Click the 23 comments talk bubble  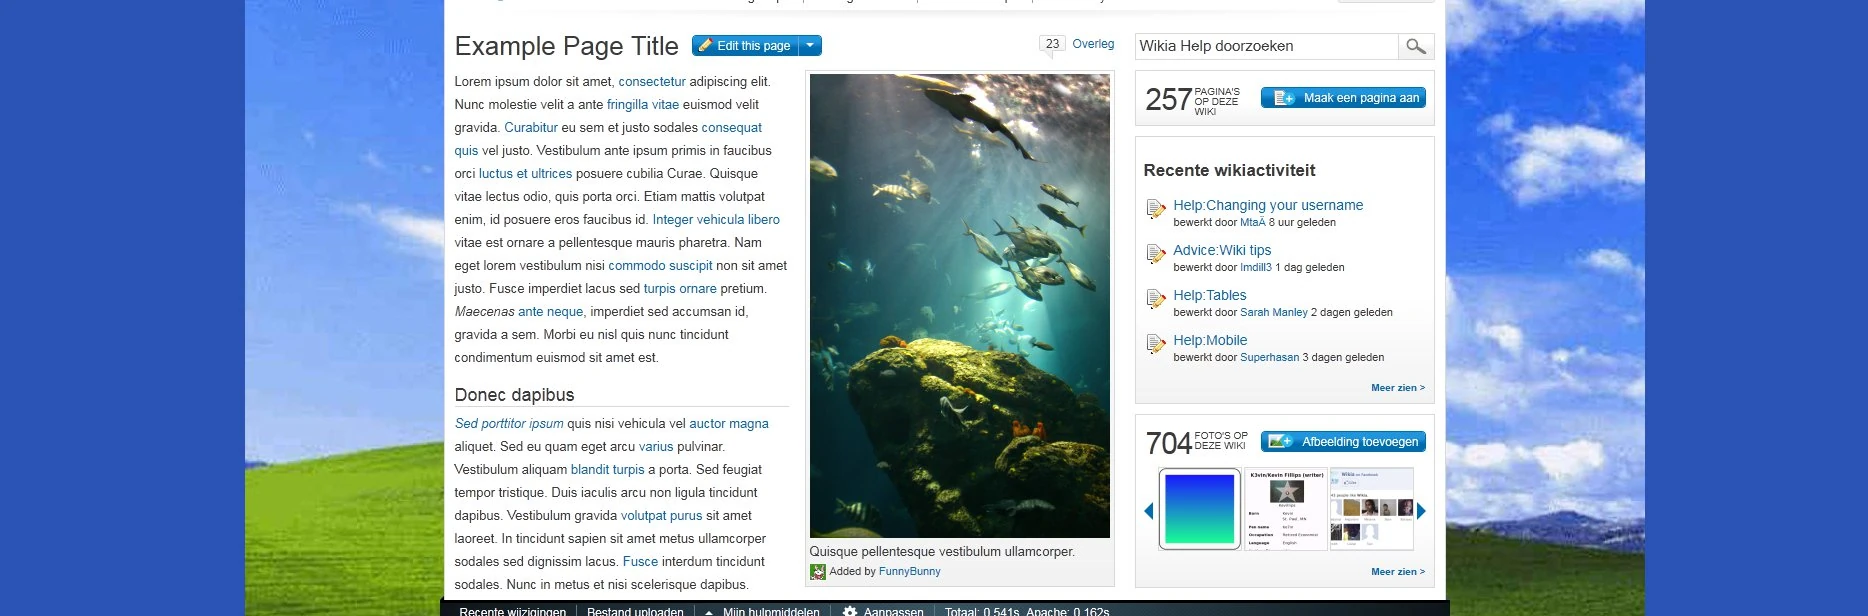coord(1052,44)
